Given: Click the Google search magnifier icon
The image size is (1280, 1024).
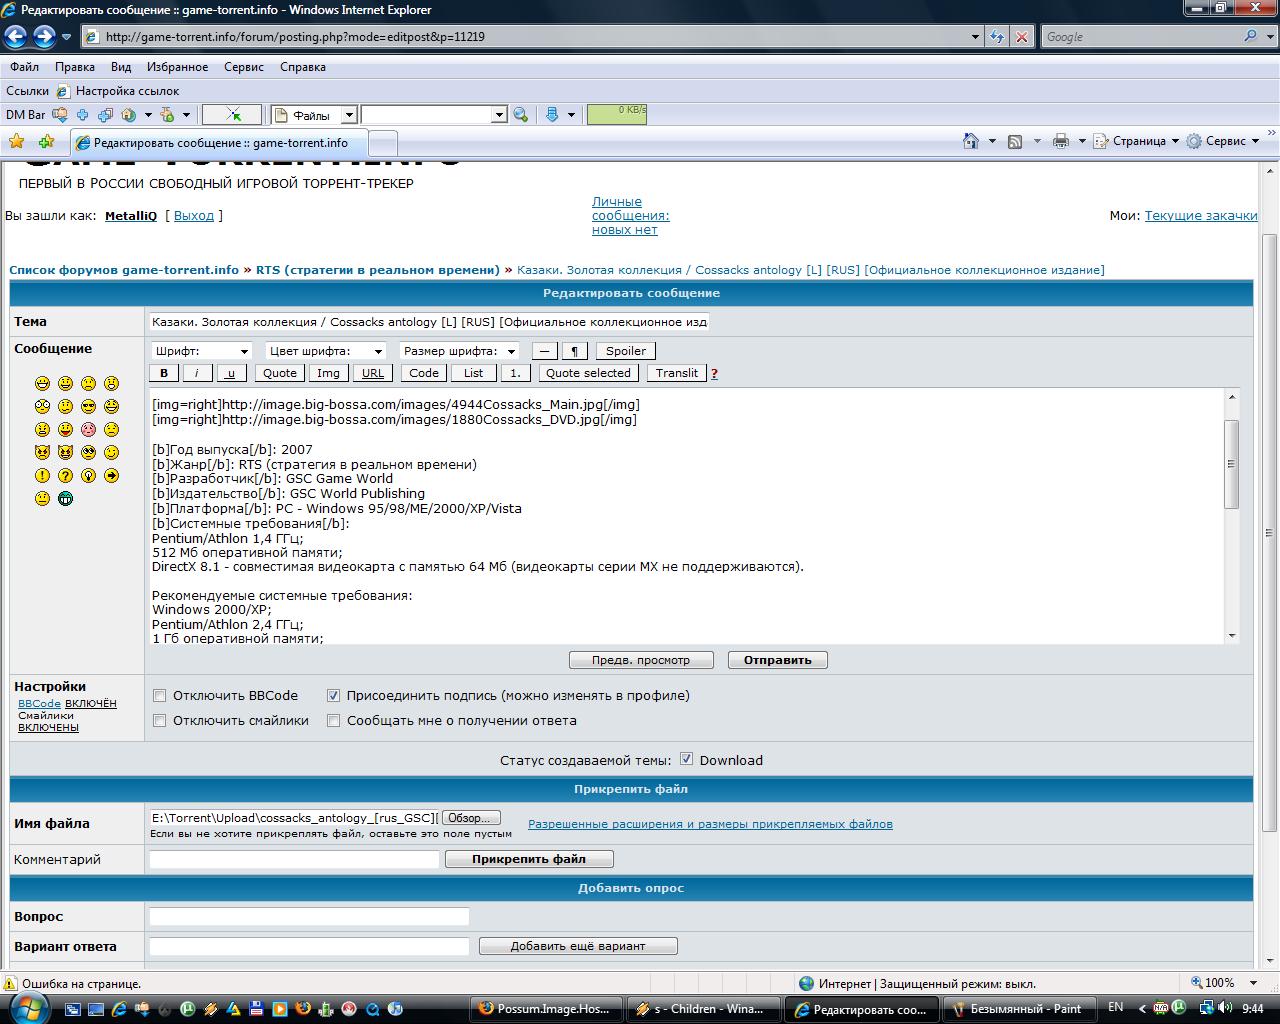Looking at the screenshot, I should point(1251,36).
